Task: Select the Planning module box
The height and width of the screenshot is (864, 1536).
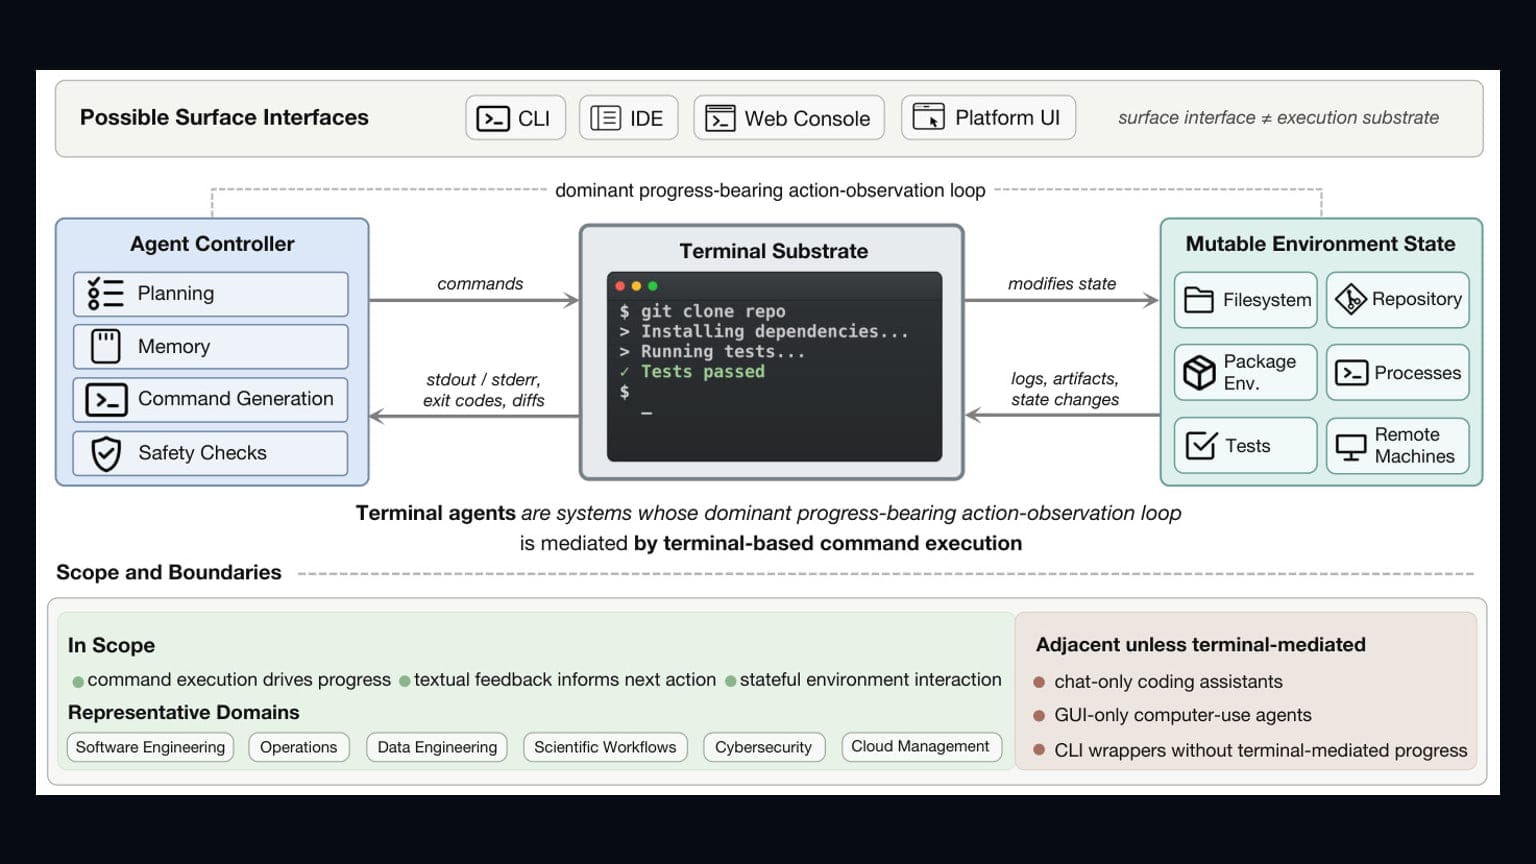Action: tap(211, 294)
